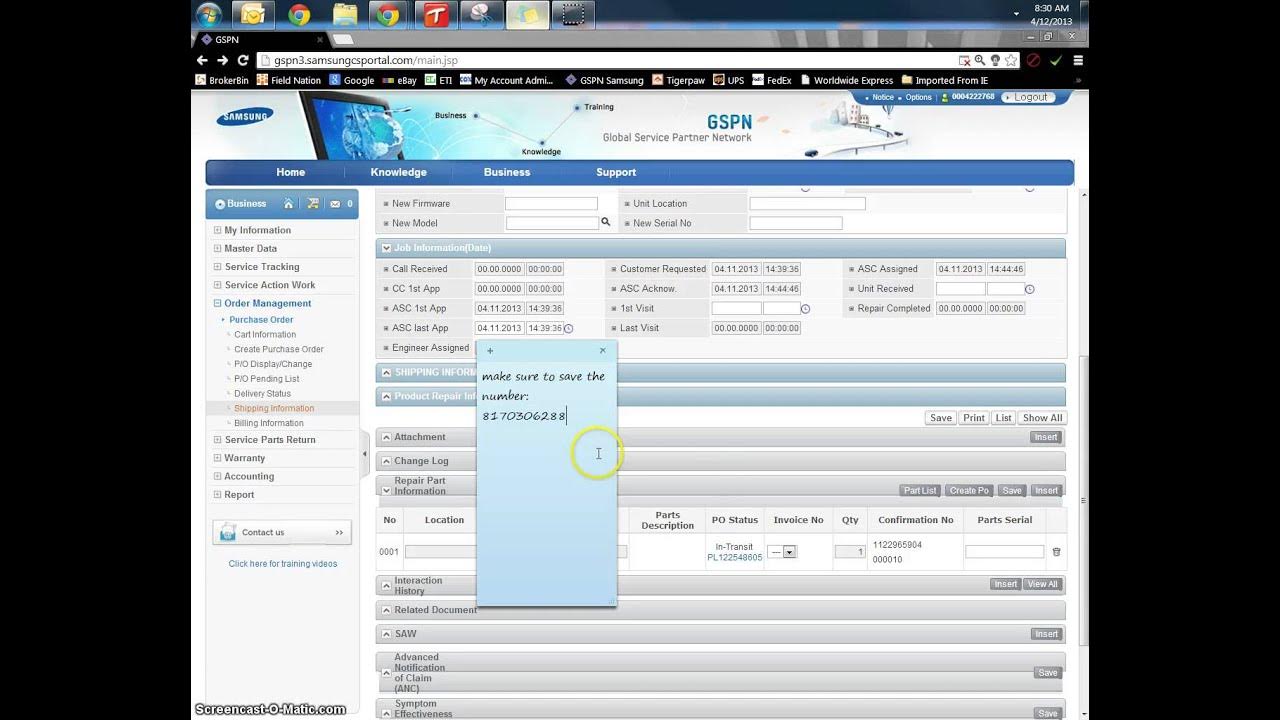Click the red blocked extension icon
Image resolution: width=1280 pixels, height=720 pixels.
[1033, 60]
